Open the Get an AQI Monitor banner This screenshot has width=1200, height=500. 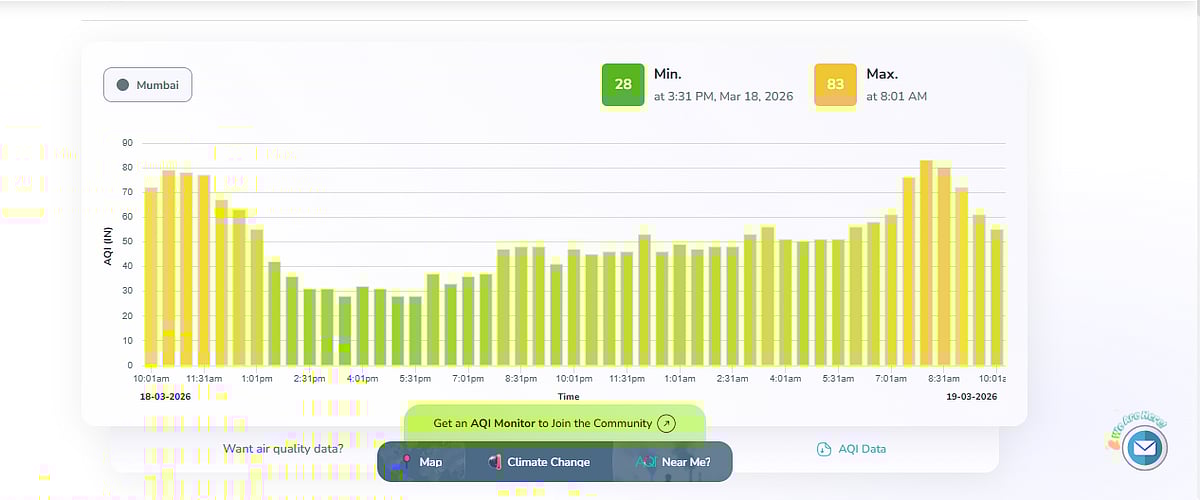pyautogui.click(x=542, y=423)
